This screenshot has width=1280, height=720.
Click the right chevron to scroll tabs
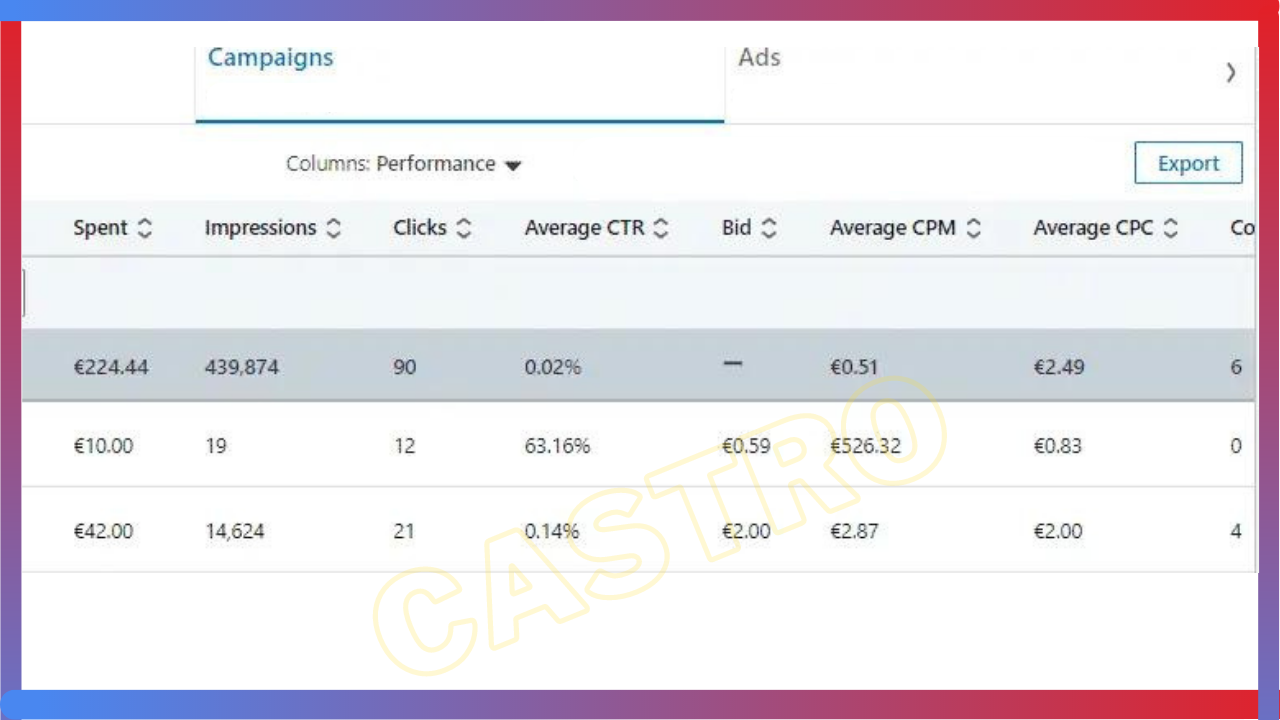pos(1231,72)
